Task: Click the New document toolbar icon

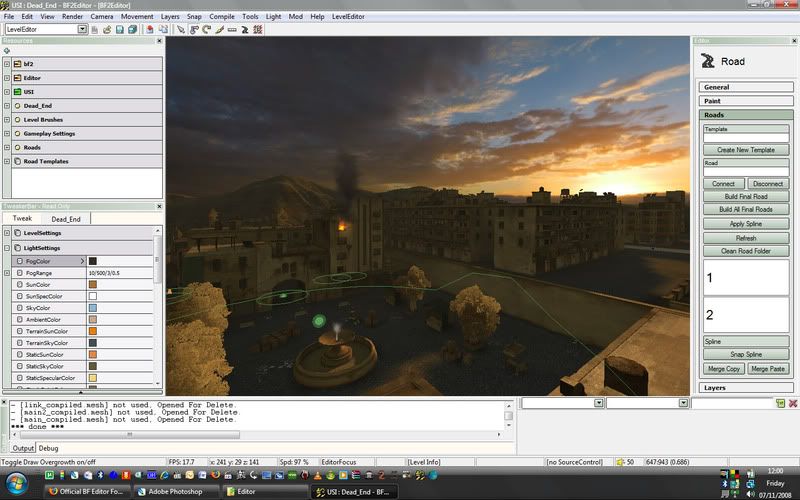Action: tap(95, 30)
